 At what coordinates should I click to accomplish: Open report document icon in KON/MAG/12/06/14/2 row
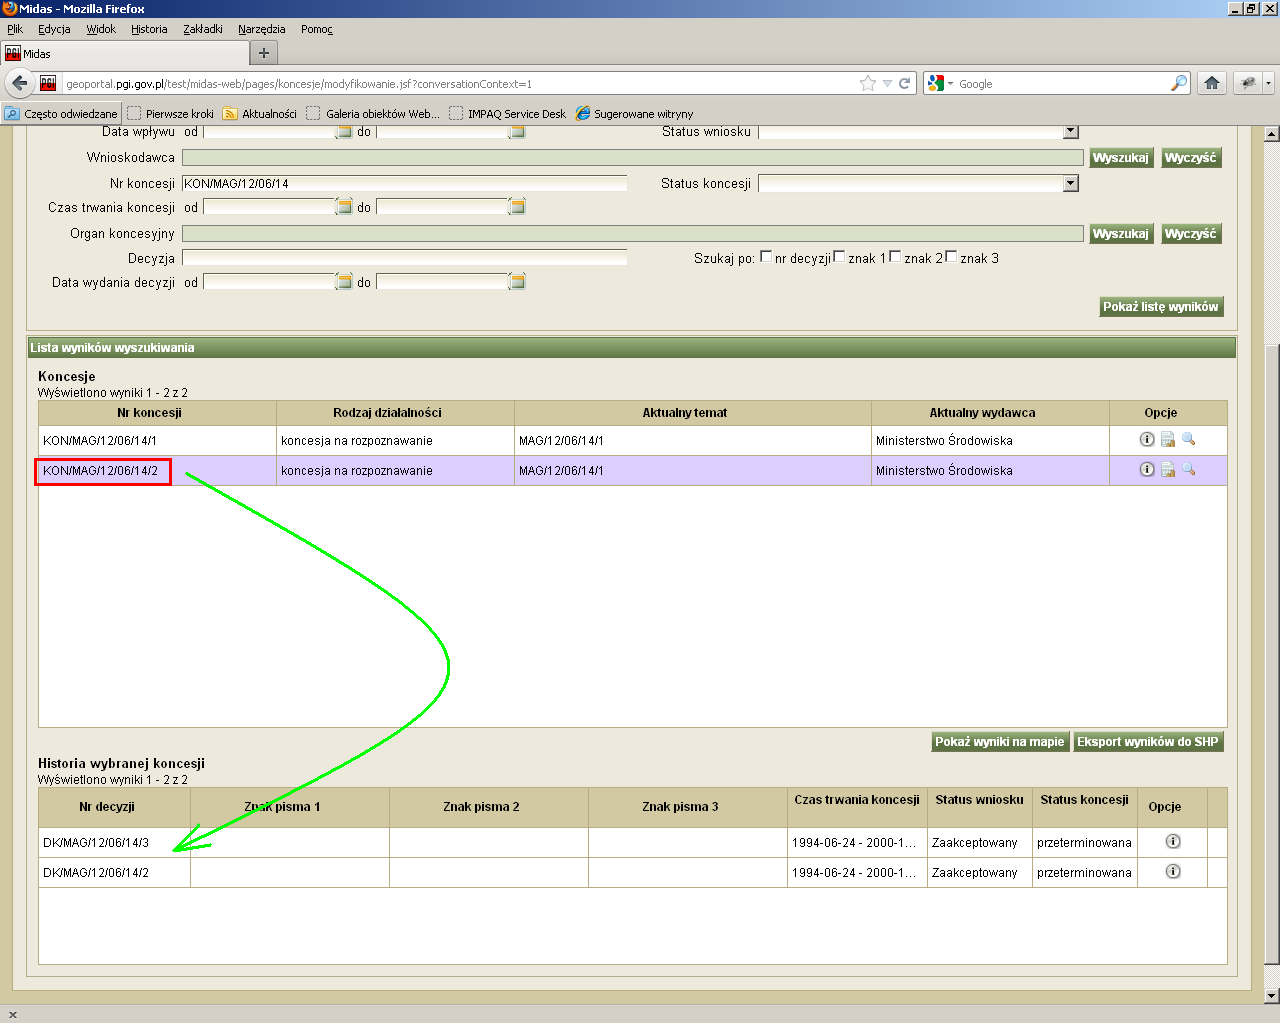coord(1167,470)
